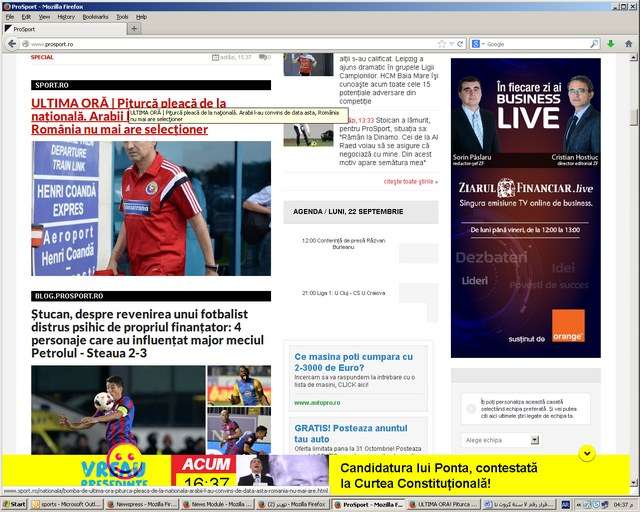Select the ProSport browser tab

(x=60, y=29)
